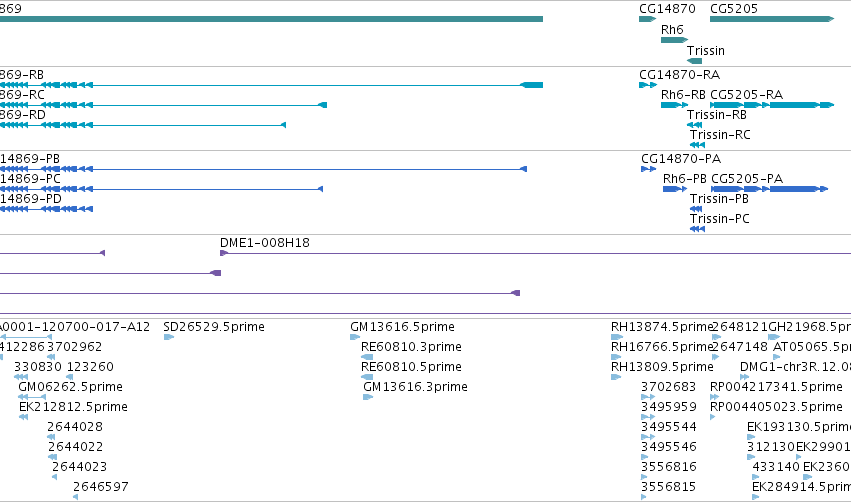
Task: Open protein CG5205-PA
Action: 770,189
